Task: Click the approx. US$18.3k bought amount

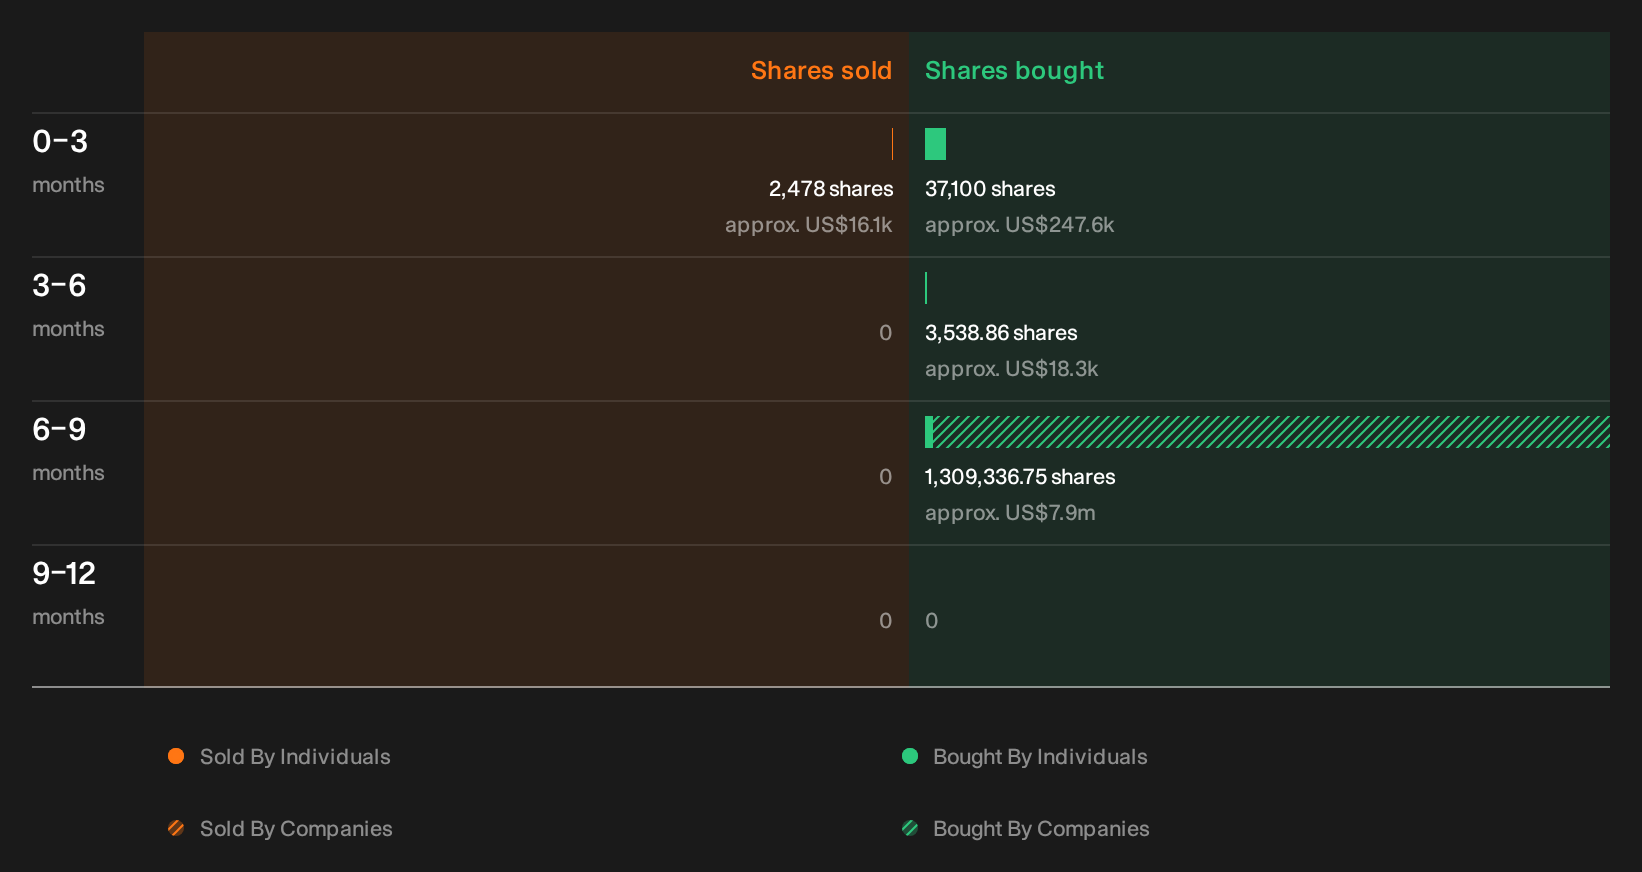Action: click(1011, 369)
